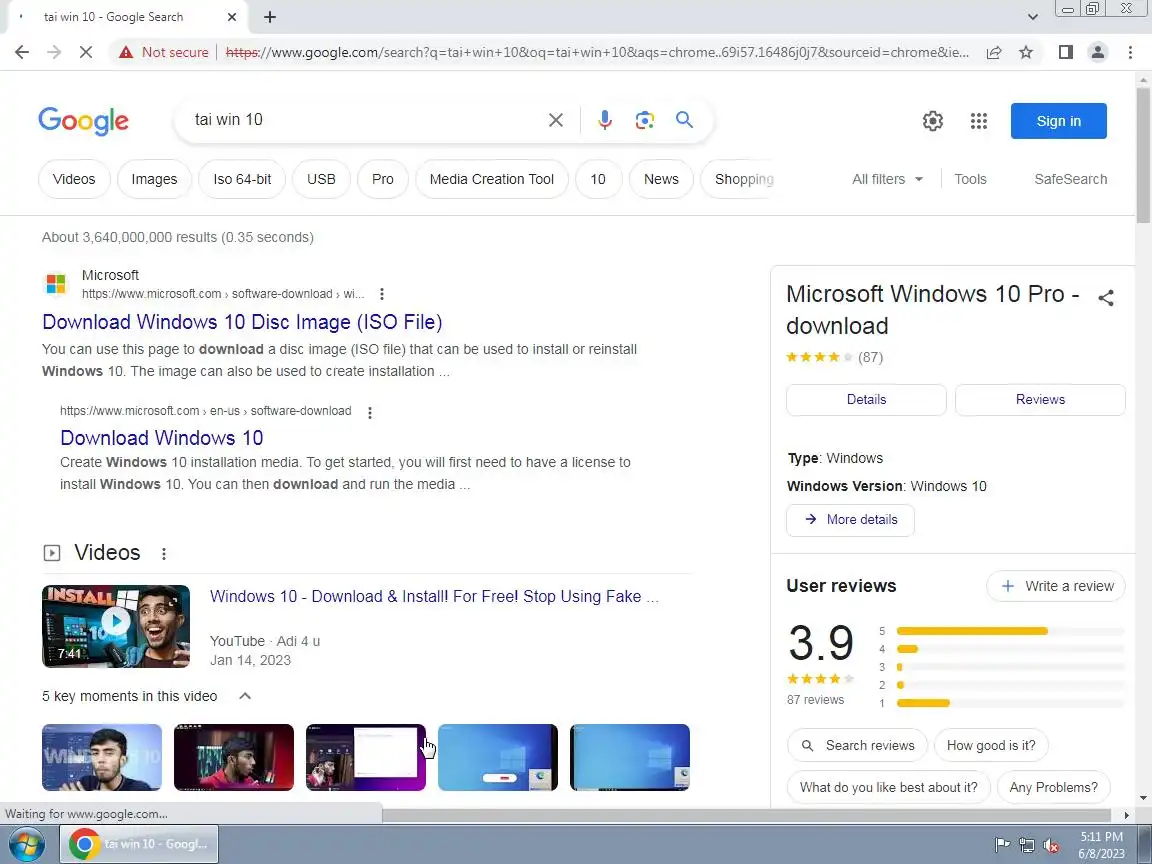
Task: Filter results by Videos
Action: point(74,179)
